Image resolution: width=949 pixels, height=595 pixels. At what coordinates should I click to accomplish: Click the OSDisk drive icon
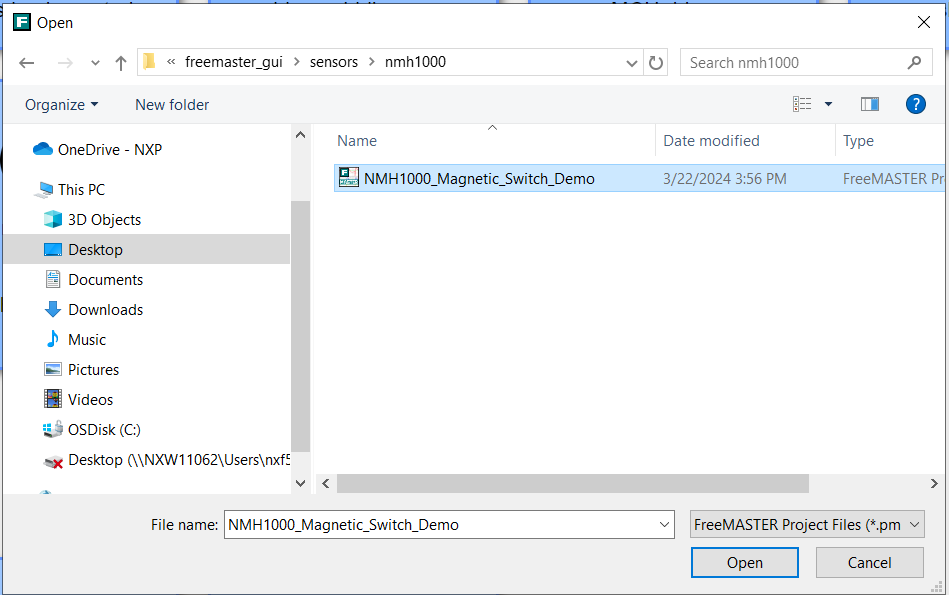coord(53,429)
